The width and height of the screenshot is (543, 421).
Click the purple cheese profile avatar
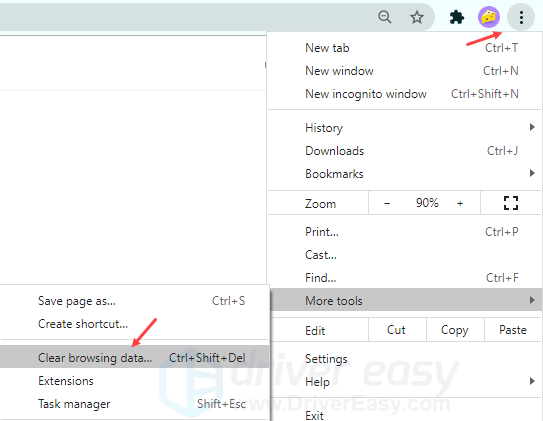coord(489,17)
